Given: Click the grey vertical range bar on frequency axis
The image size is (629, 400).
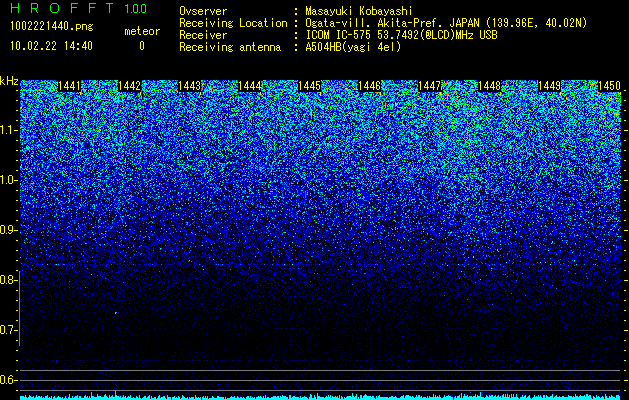Looking at the screenshot, I should 19,308.
